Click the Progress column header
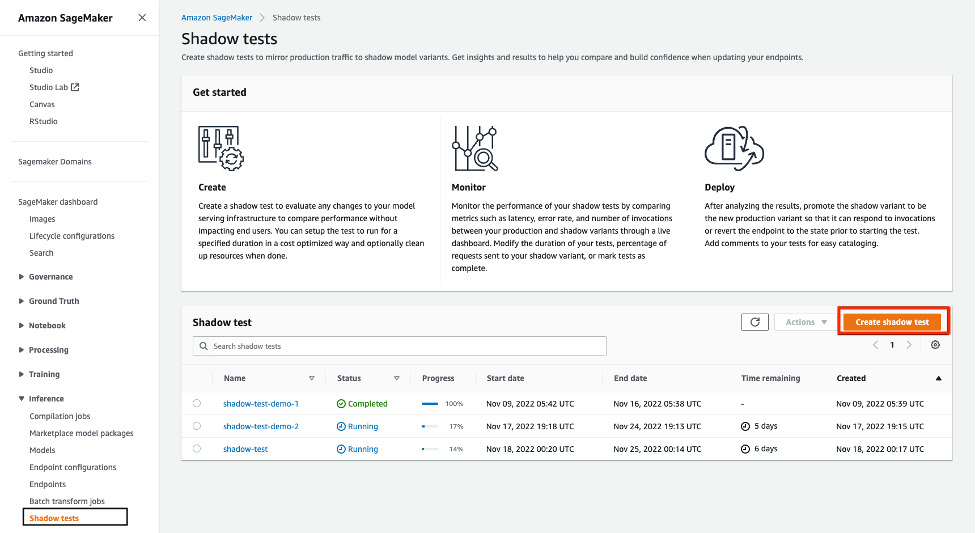Image resolution: width=977 pixels, height=533 pixels. 438,378
